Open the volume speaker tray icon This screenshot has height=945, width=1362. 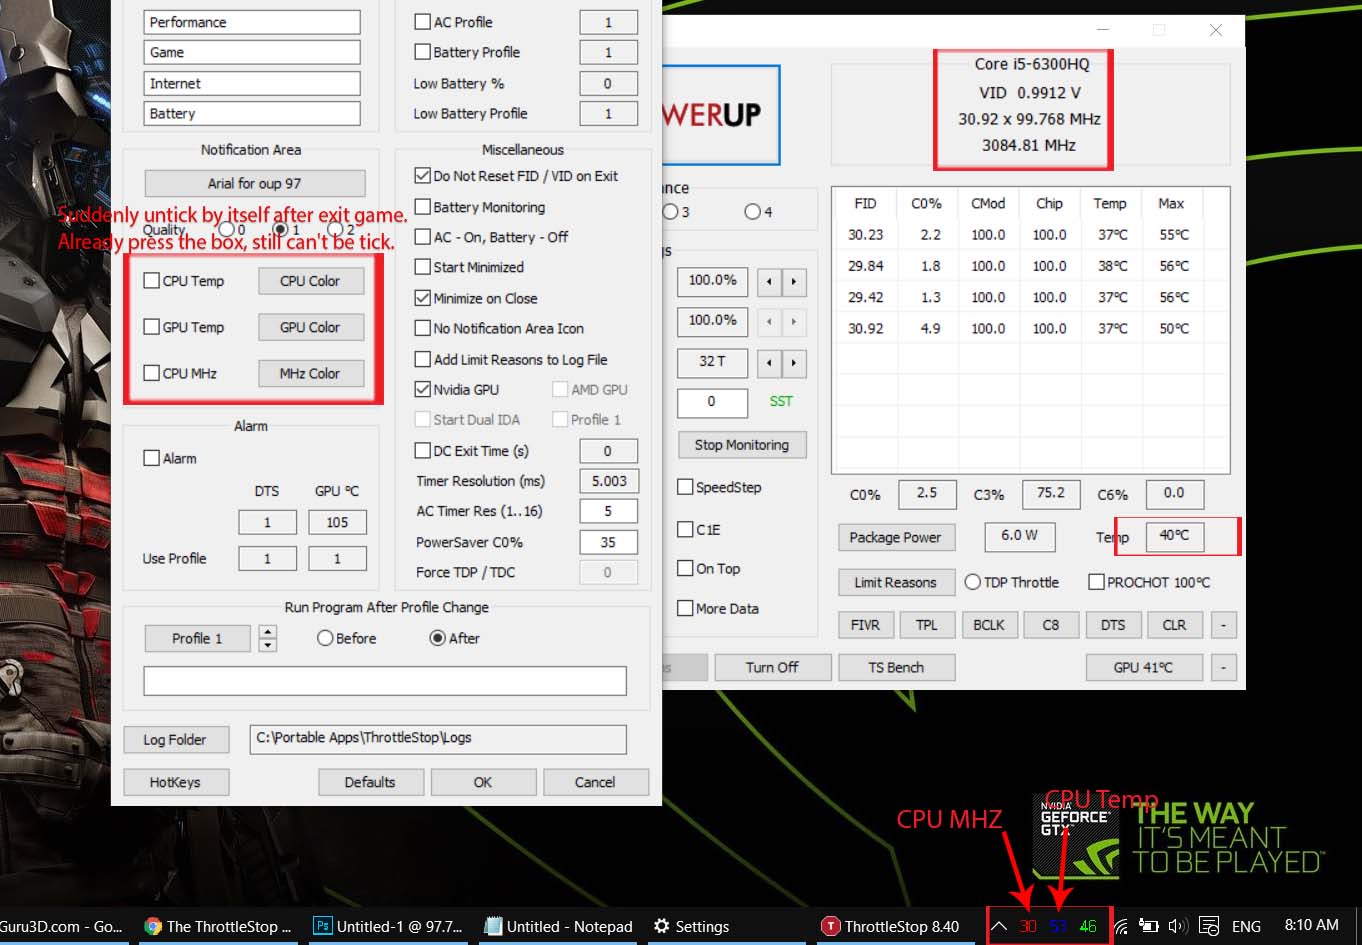1178,926
